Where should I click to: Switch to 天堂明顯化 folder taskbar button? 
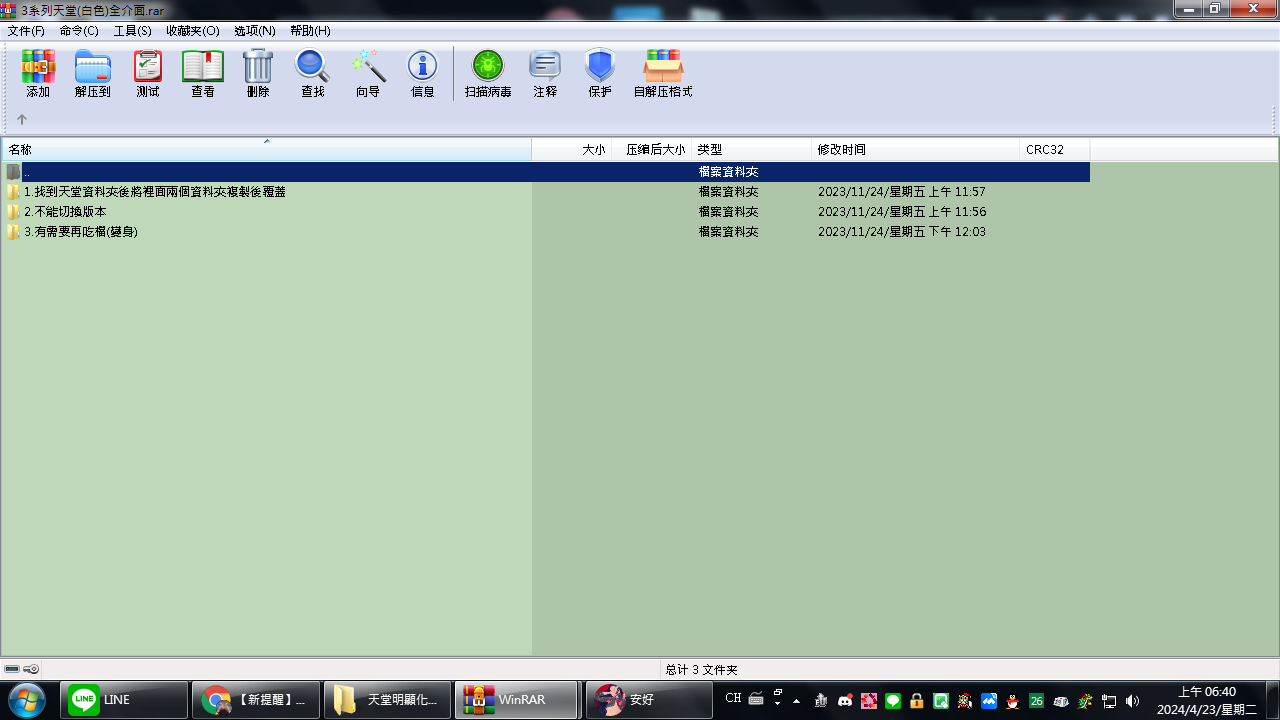pyautogui.click(x=388, y=700)
